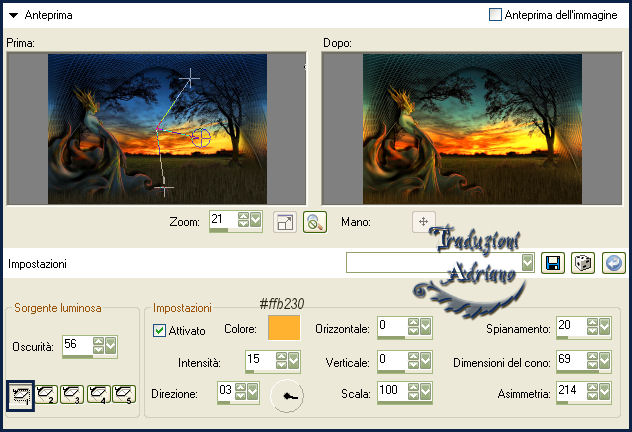The image size is (632, 432).
Task: Open the Scala slider dropdown arrow
Action: pyautogui.click(x=426, y=391)
